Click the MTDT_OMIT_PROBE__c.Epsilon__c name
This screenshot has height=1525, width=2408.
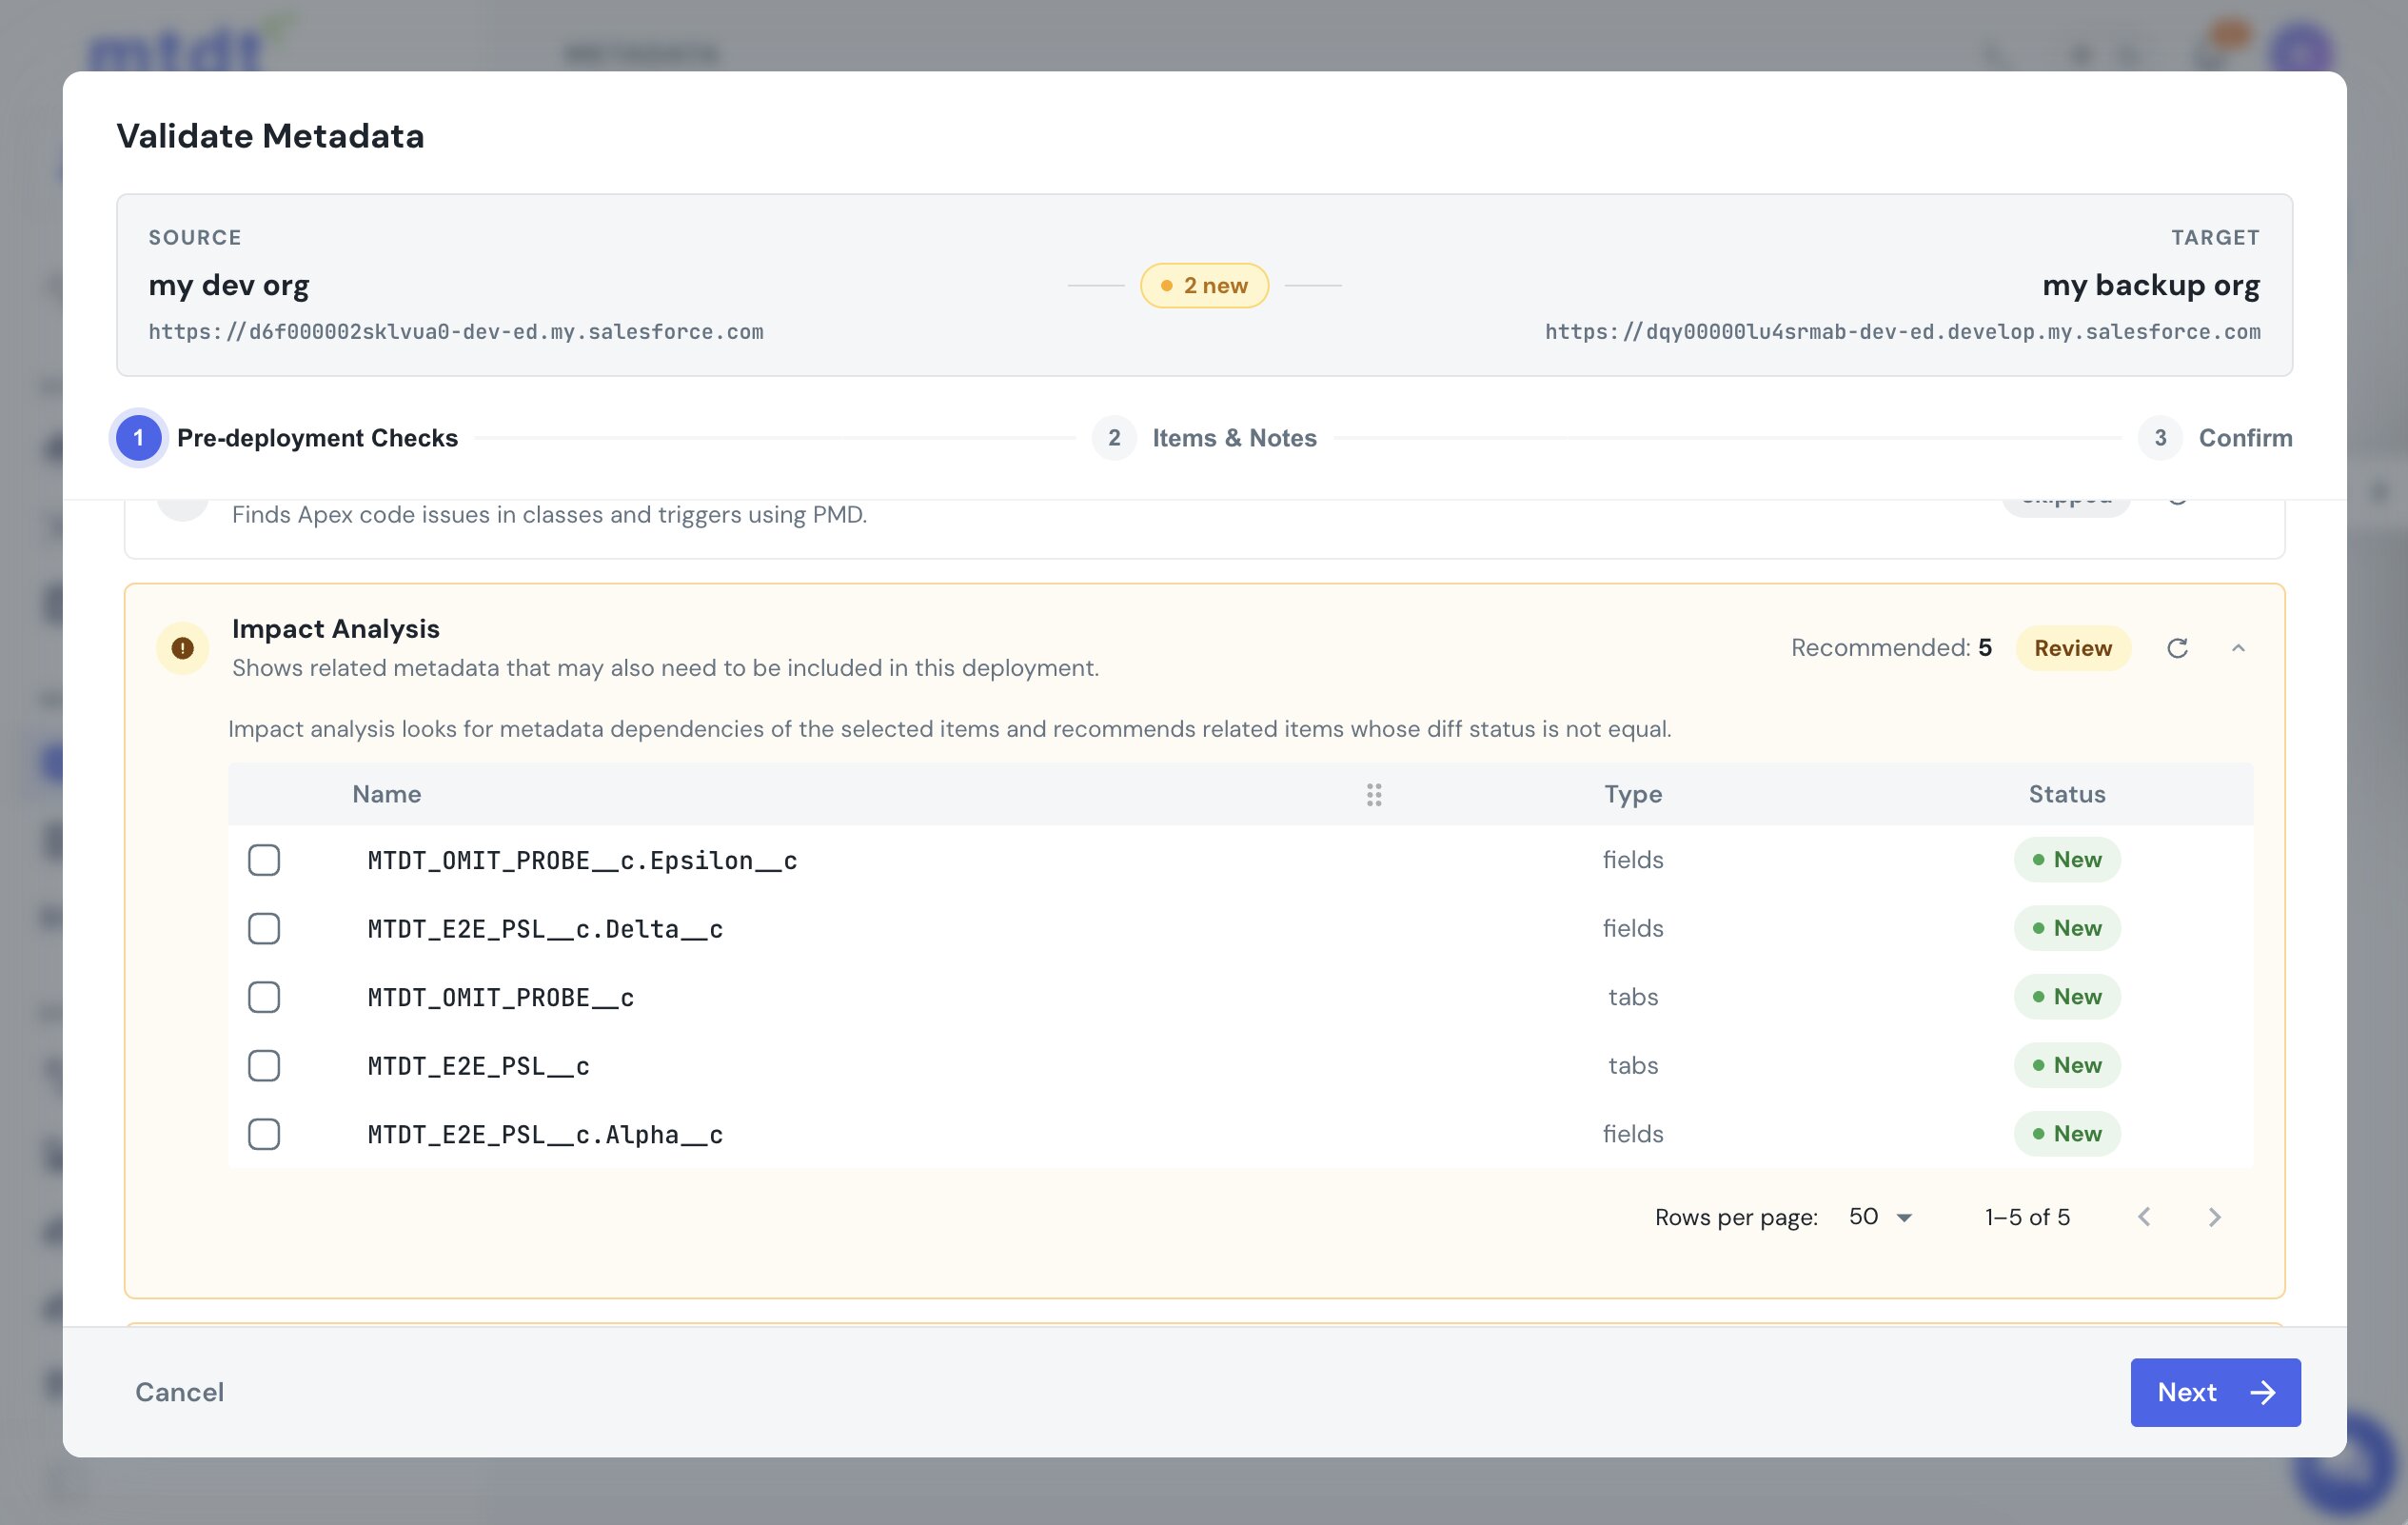[582, 861]
